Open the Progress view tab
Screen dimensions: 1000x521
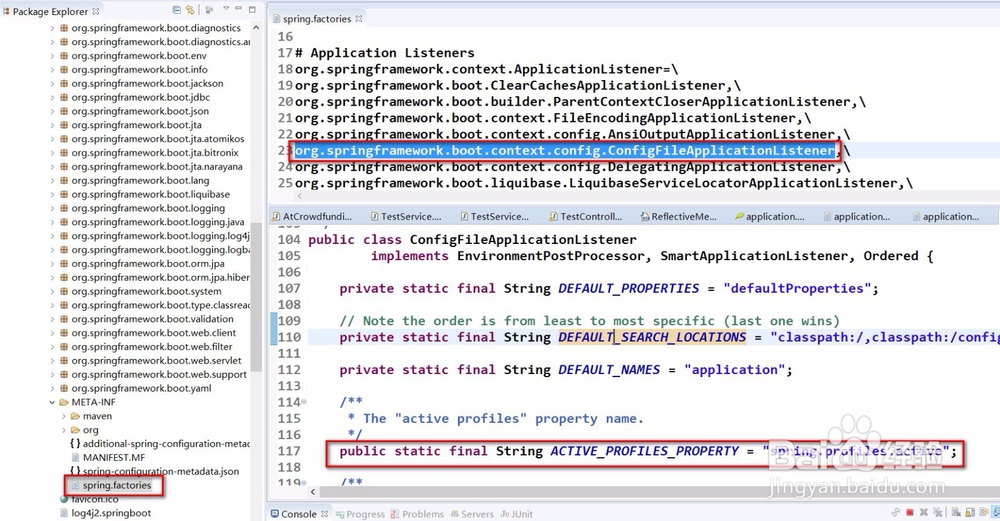[x=360, y=514]
